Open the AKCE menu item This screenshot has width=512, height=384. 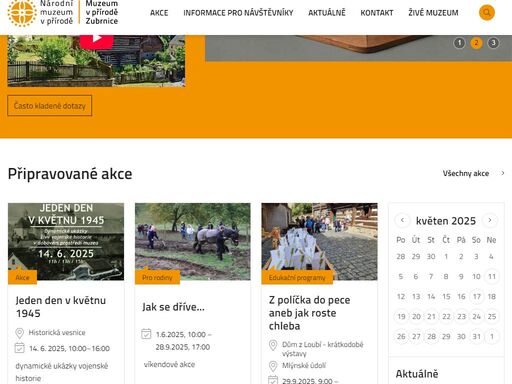click(x=159, y=13)
